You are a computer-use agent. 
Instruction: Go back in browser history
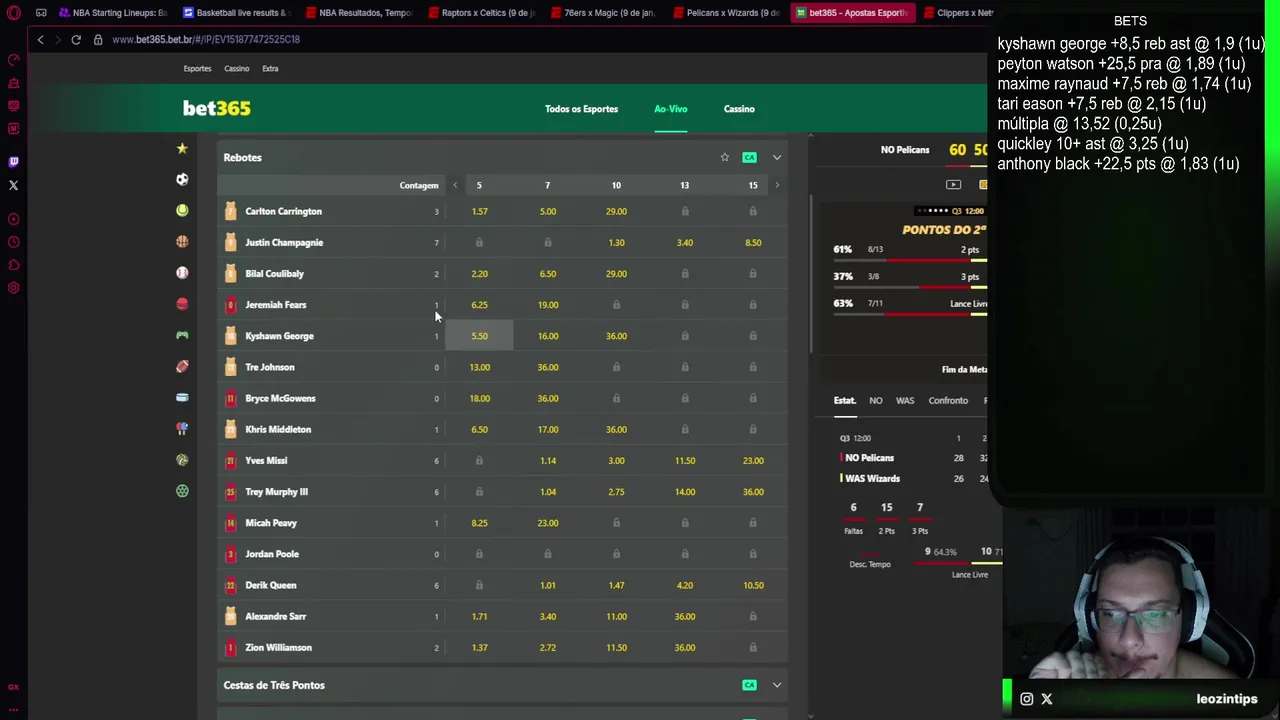point(40,39)
